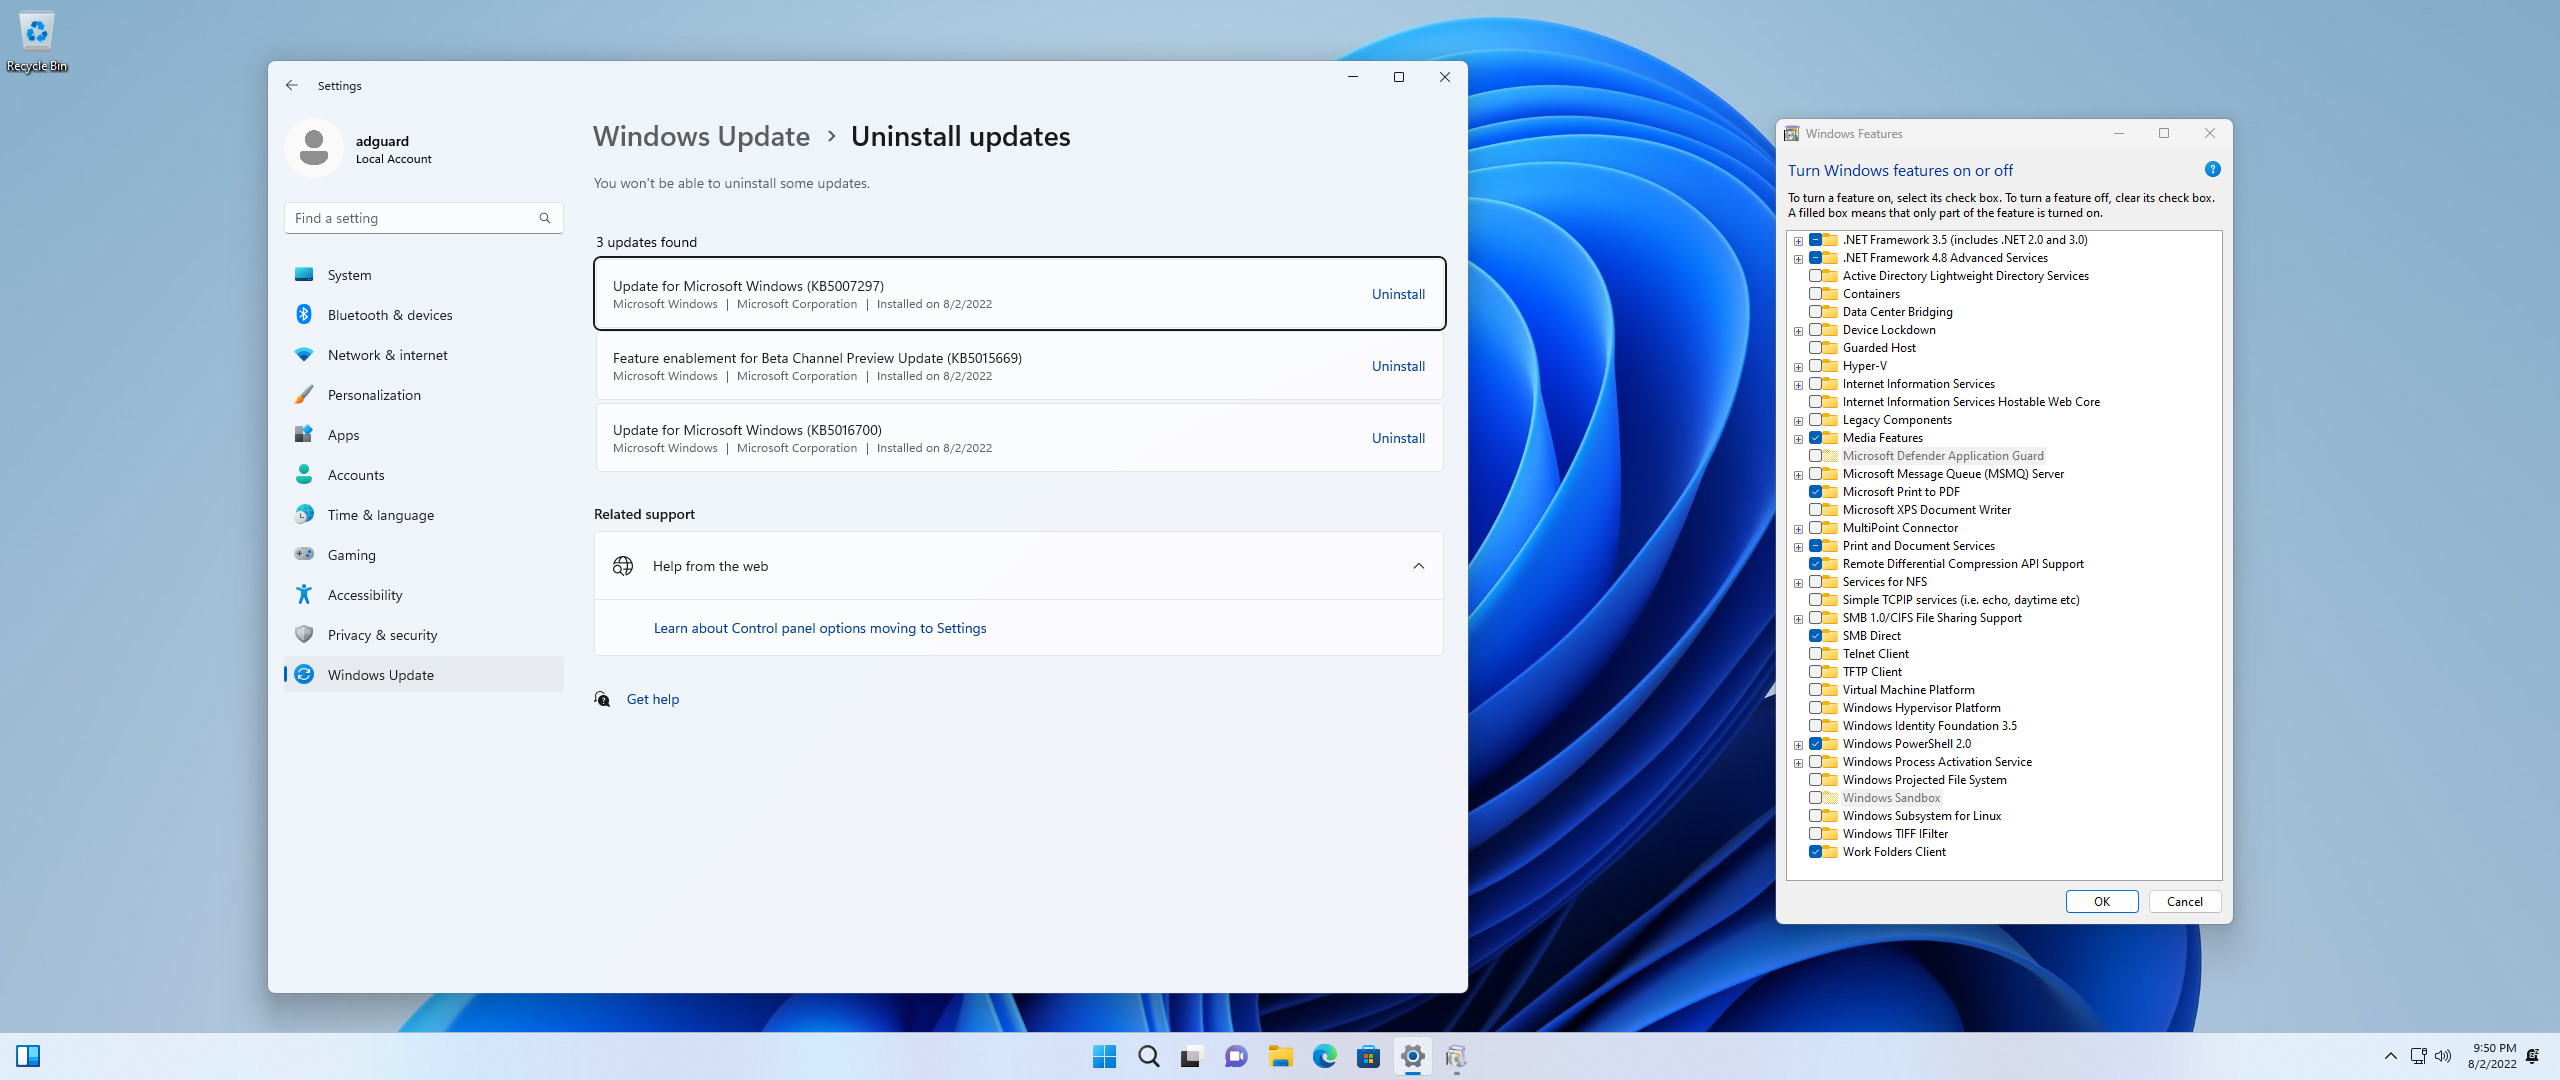
Task: Expand Print and Document Services node
Action: (1798, 547)
